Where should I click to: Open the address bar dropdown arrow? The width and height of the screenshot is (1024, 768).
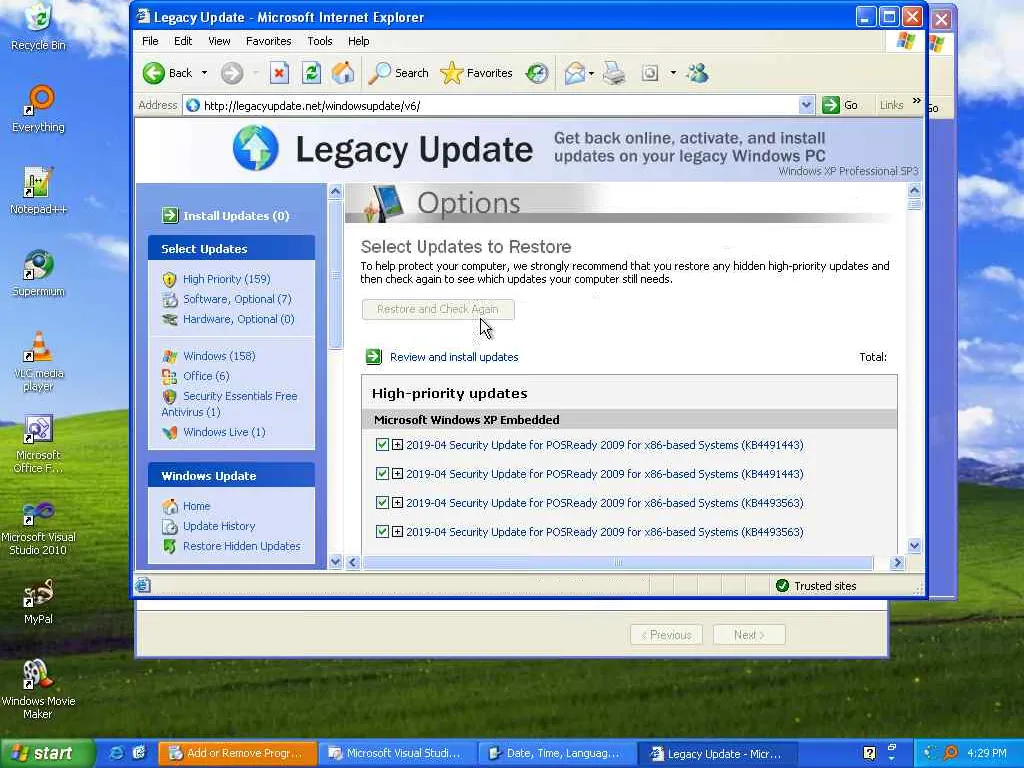(x=807, y=105)
